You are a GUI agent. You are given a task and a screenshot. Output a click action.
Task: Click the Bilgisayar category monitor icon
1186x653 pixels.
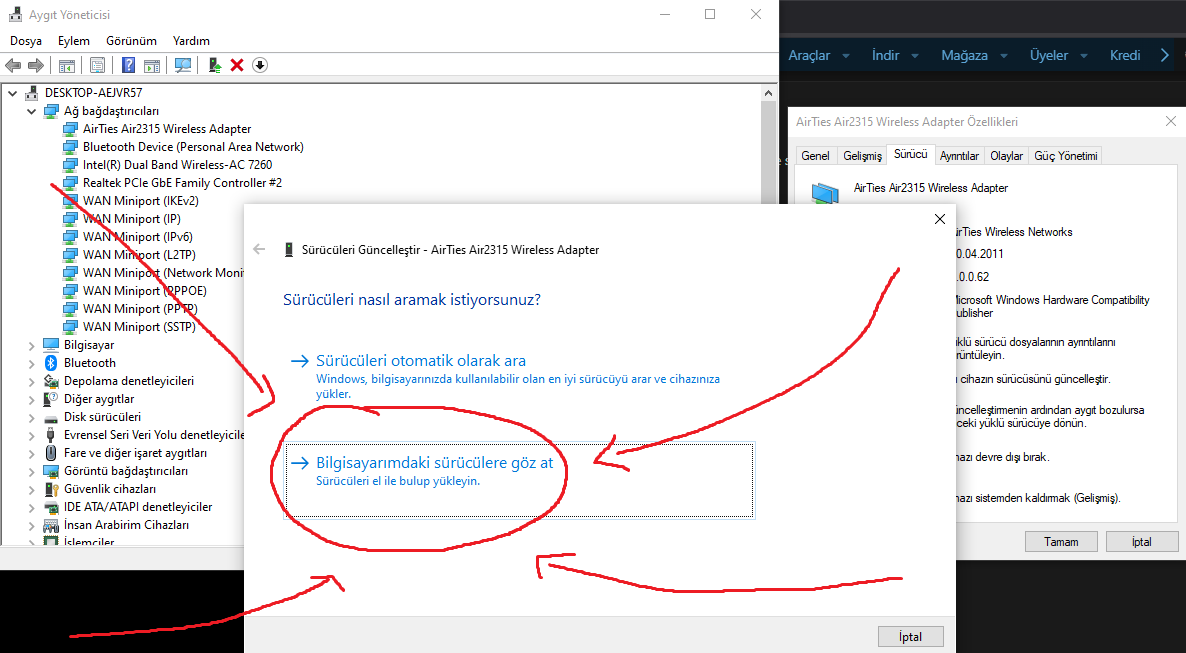[x=51, y=345]
